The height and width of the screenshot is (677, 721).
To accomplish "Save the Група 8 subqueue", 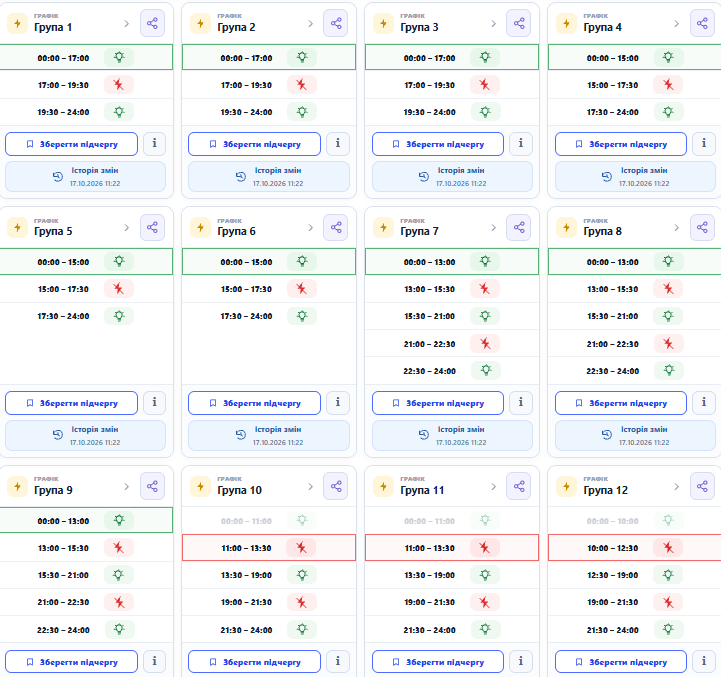I will point(621,403).
